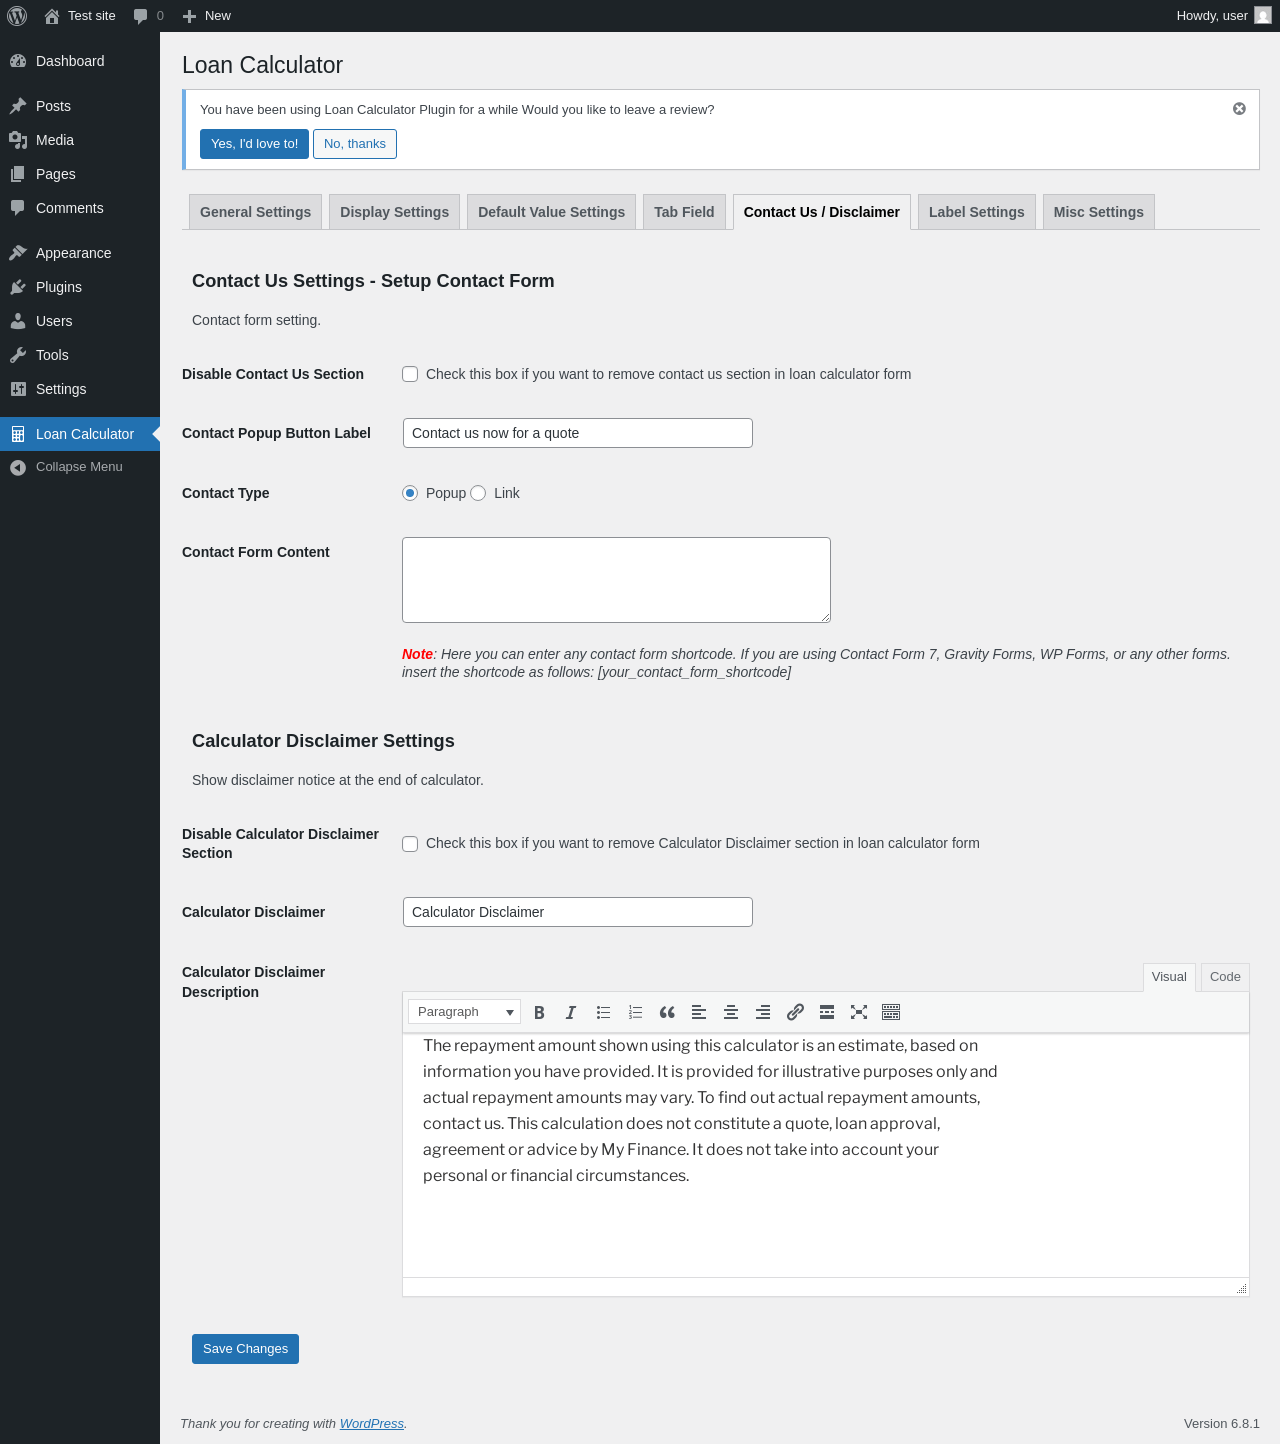1280x1444 pixels.
Task: Open Plugins in sidebar
Action: [x=80, y=287]
